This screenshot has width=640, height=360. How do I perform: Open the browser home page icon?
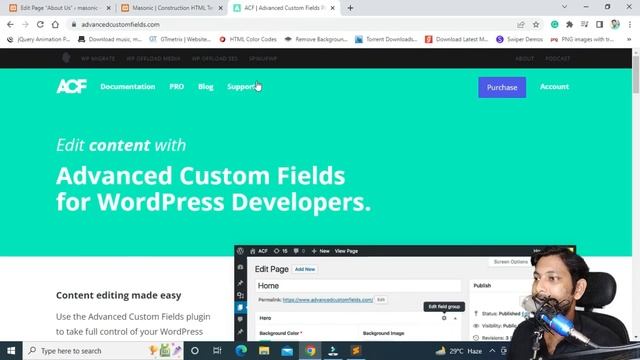[55, 24]
